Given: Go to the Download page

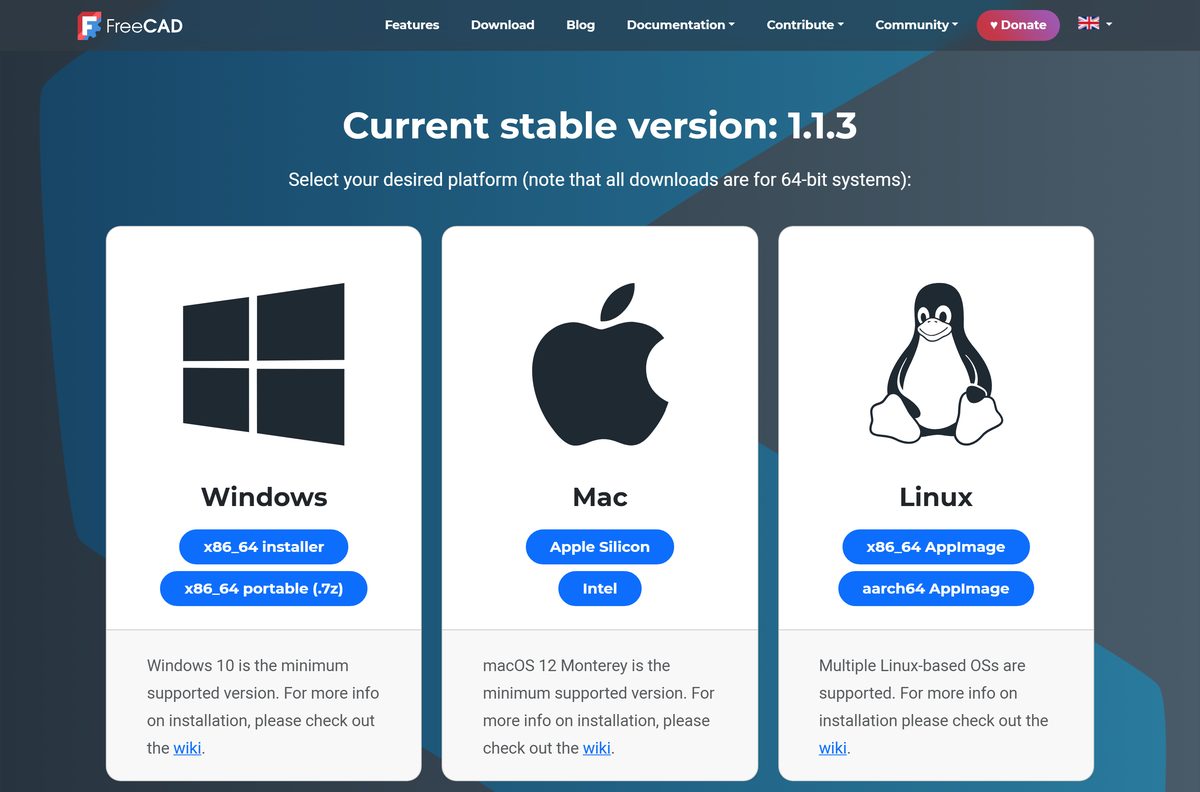Looking at the screenshot, I should 503,25.
